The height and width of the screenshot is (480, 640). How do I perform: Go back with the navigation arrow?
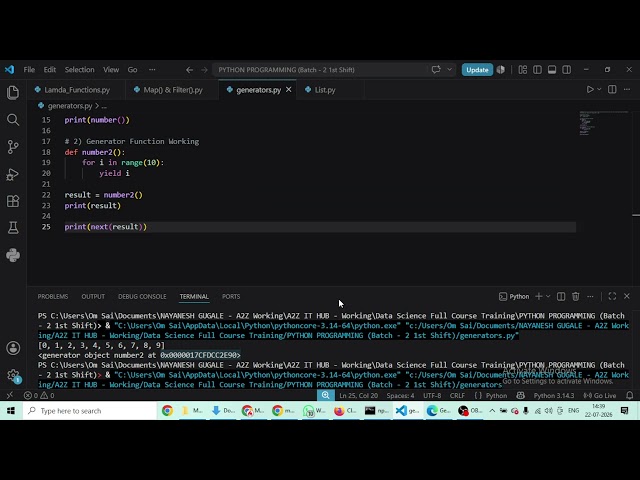(x=189, y=70)
